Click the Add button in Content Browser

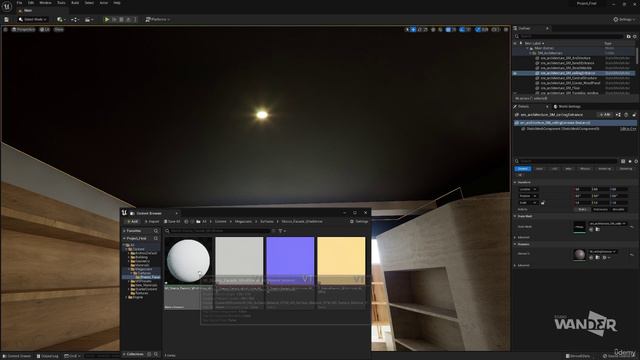pos(133,222)
